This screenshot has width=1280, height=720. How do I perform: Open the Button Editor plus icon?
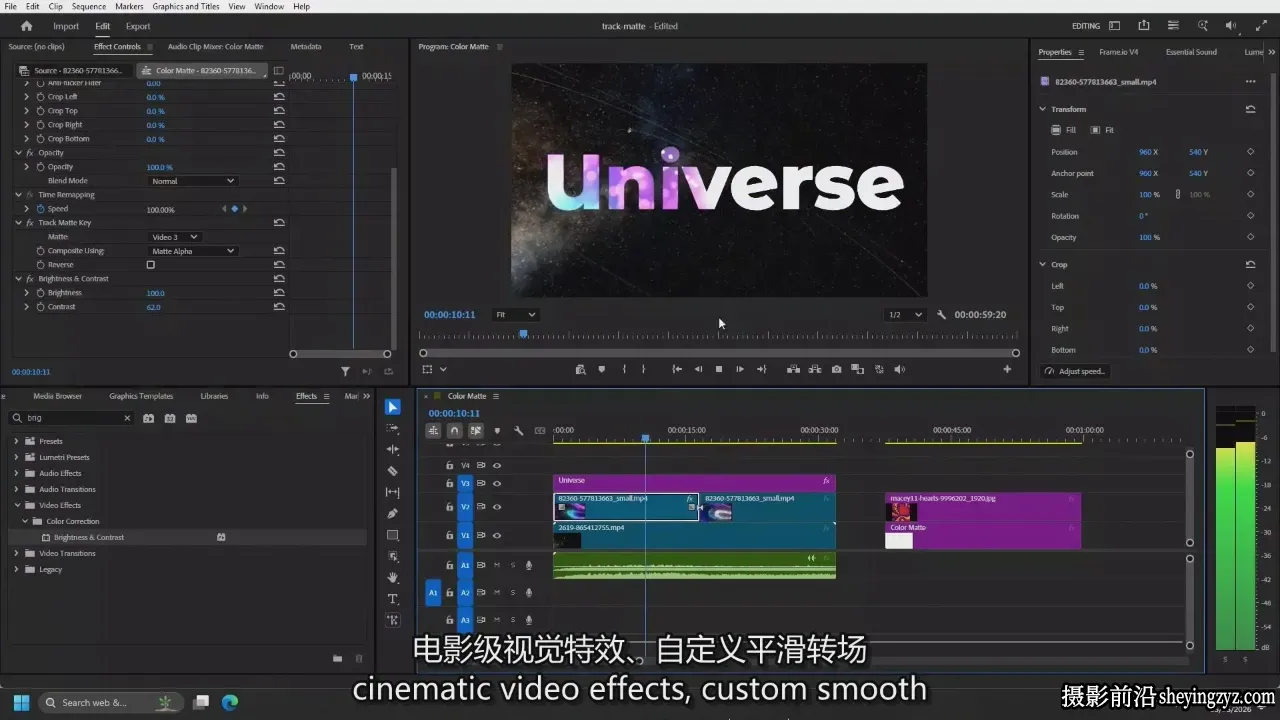click(x=1007, y=369)
